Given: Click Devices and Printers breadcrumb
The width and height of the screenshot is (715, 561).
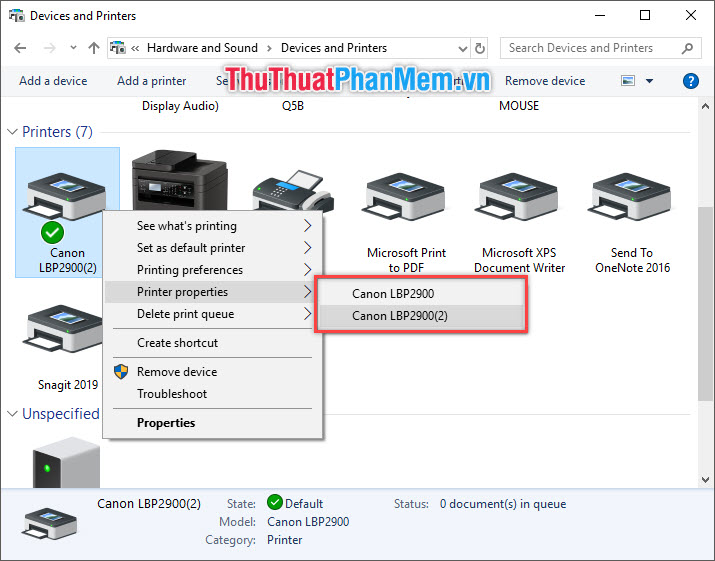Looking at the screenshot, I should (x=334, y=48).
